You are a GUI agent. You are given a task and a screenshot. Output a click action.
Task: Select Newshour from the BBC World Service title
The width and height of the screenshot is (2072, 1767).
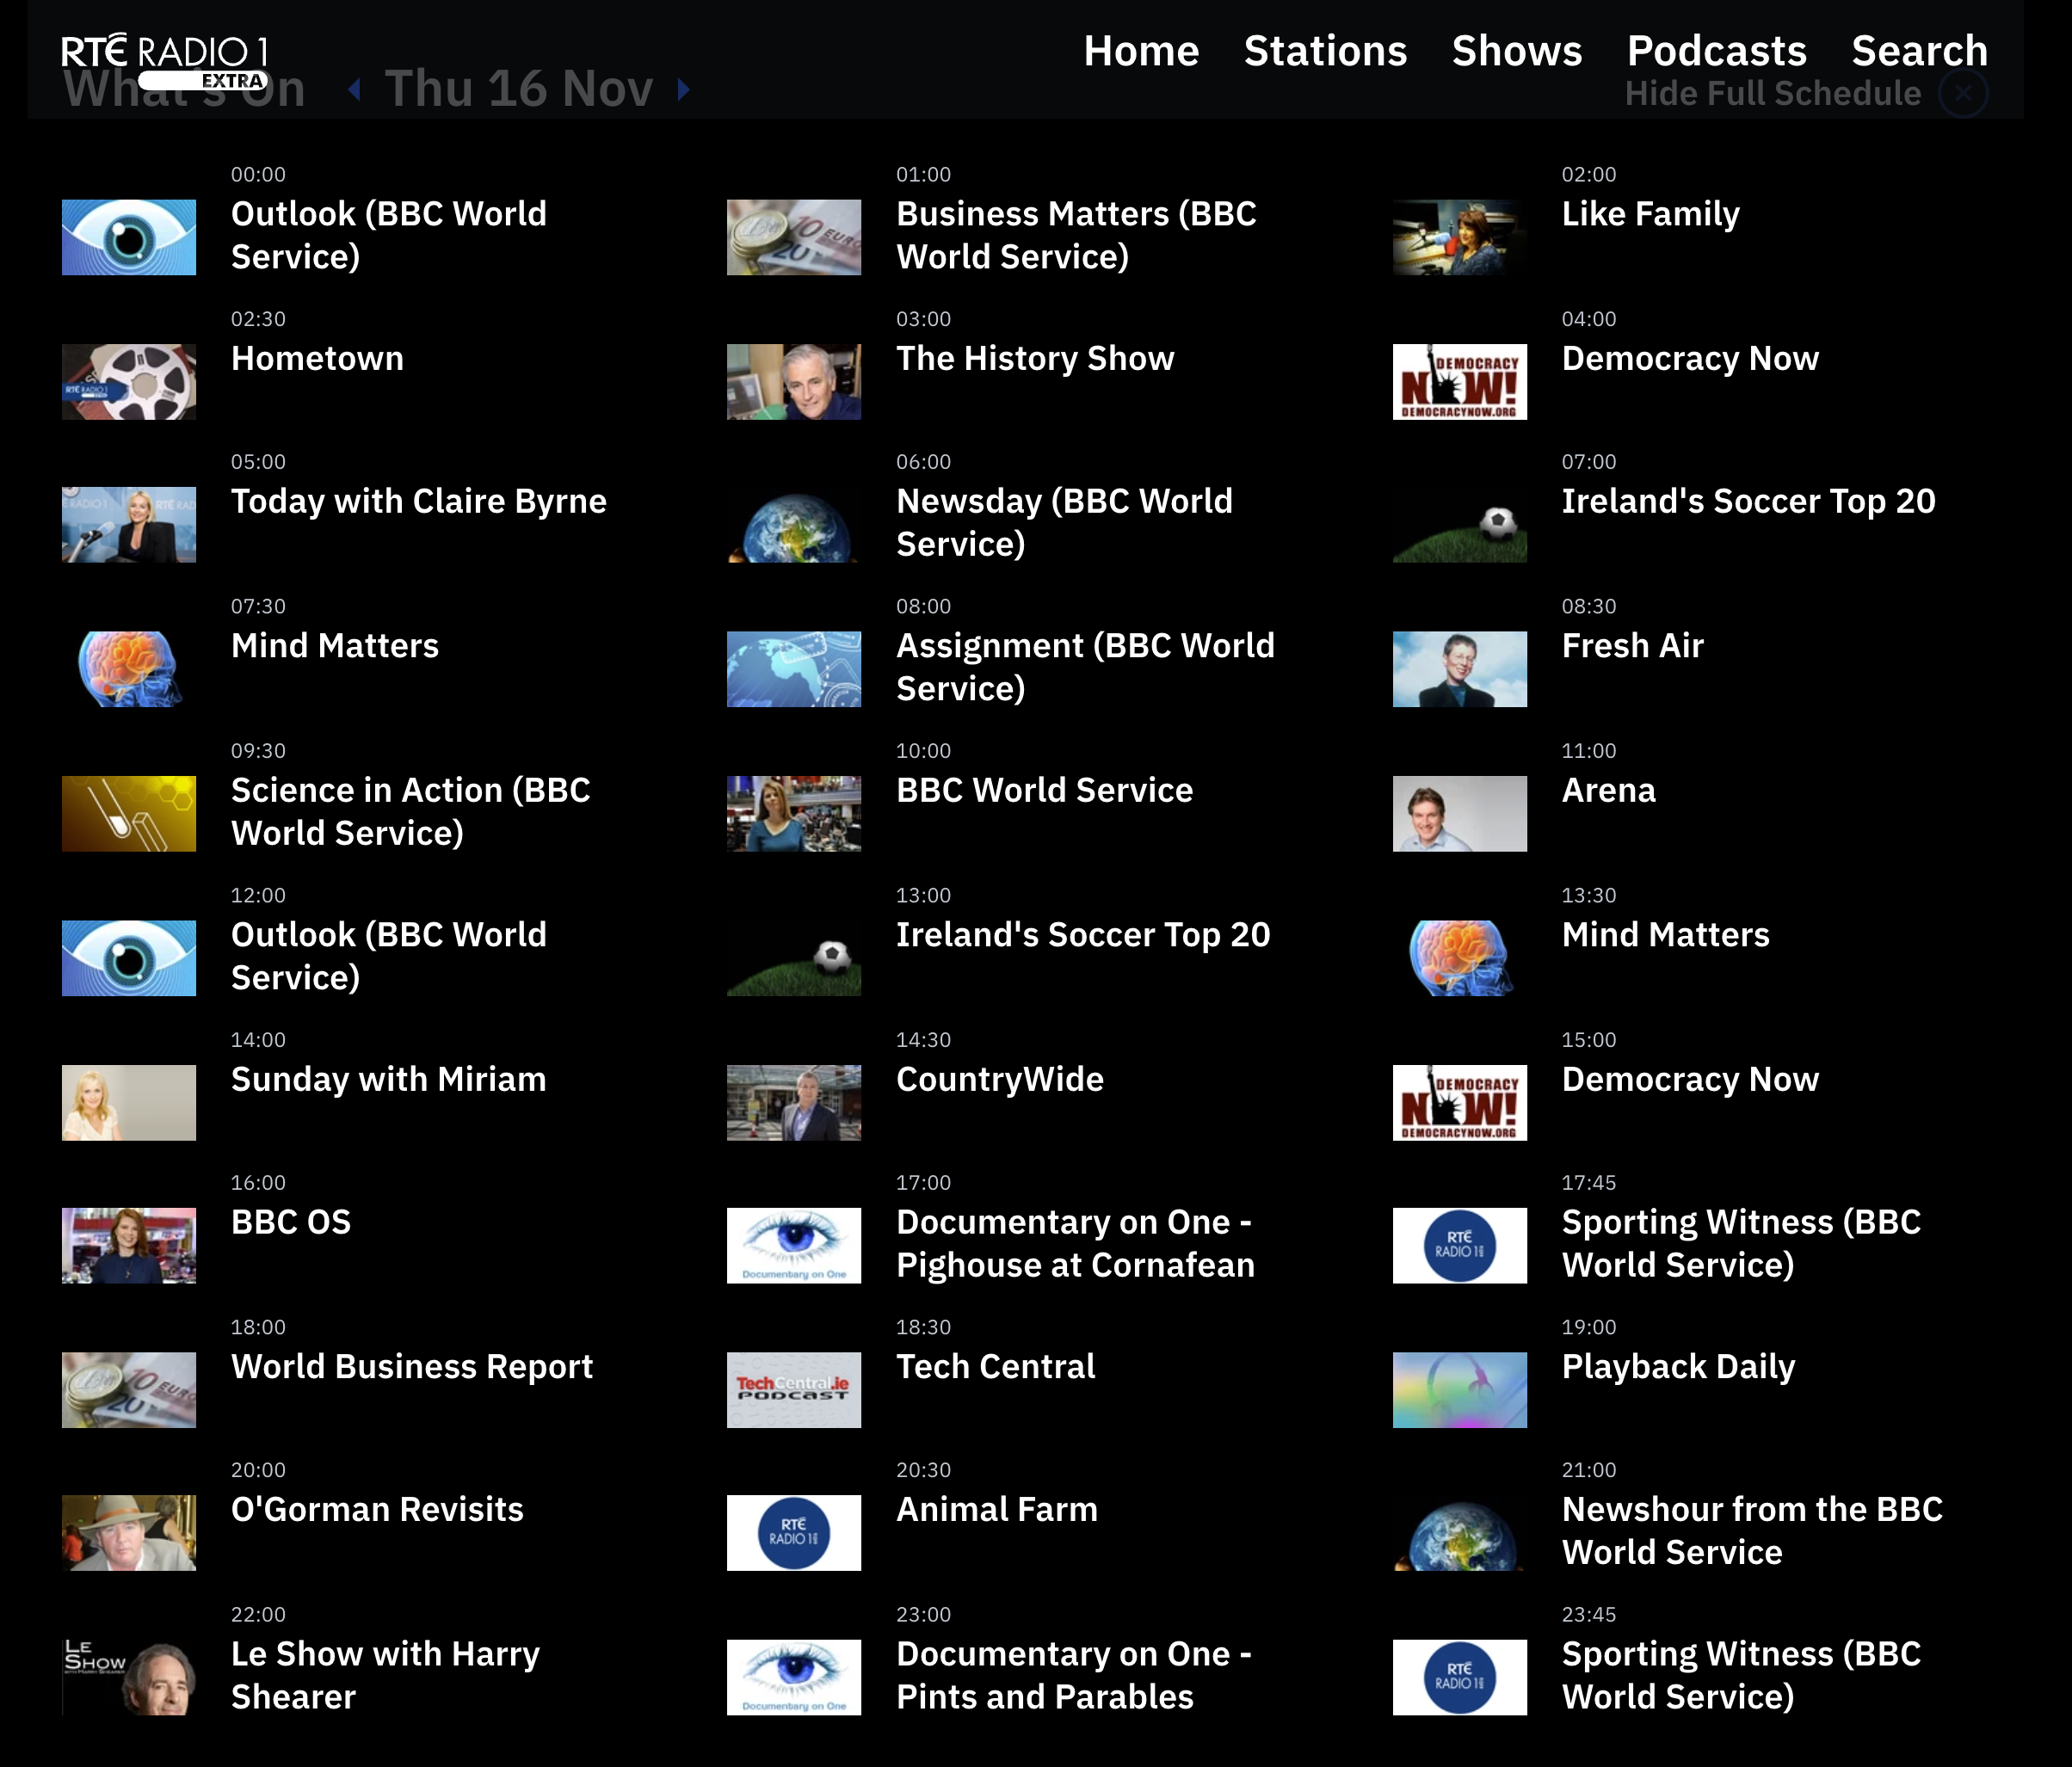point(1752,1531)
